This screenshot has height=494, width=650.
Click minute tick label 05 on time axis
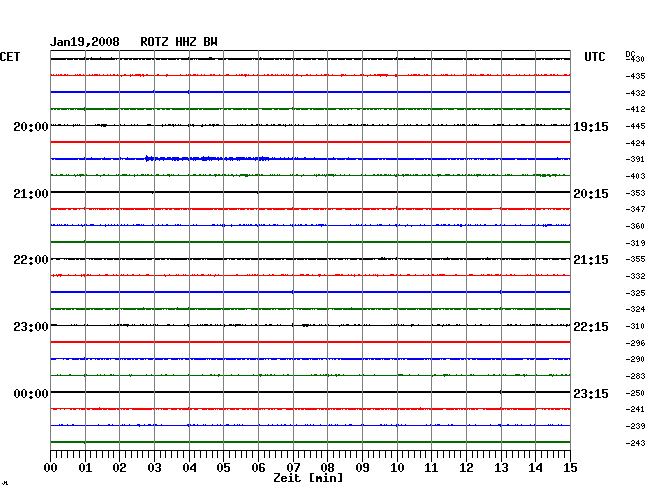(x=223, y=468)
